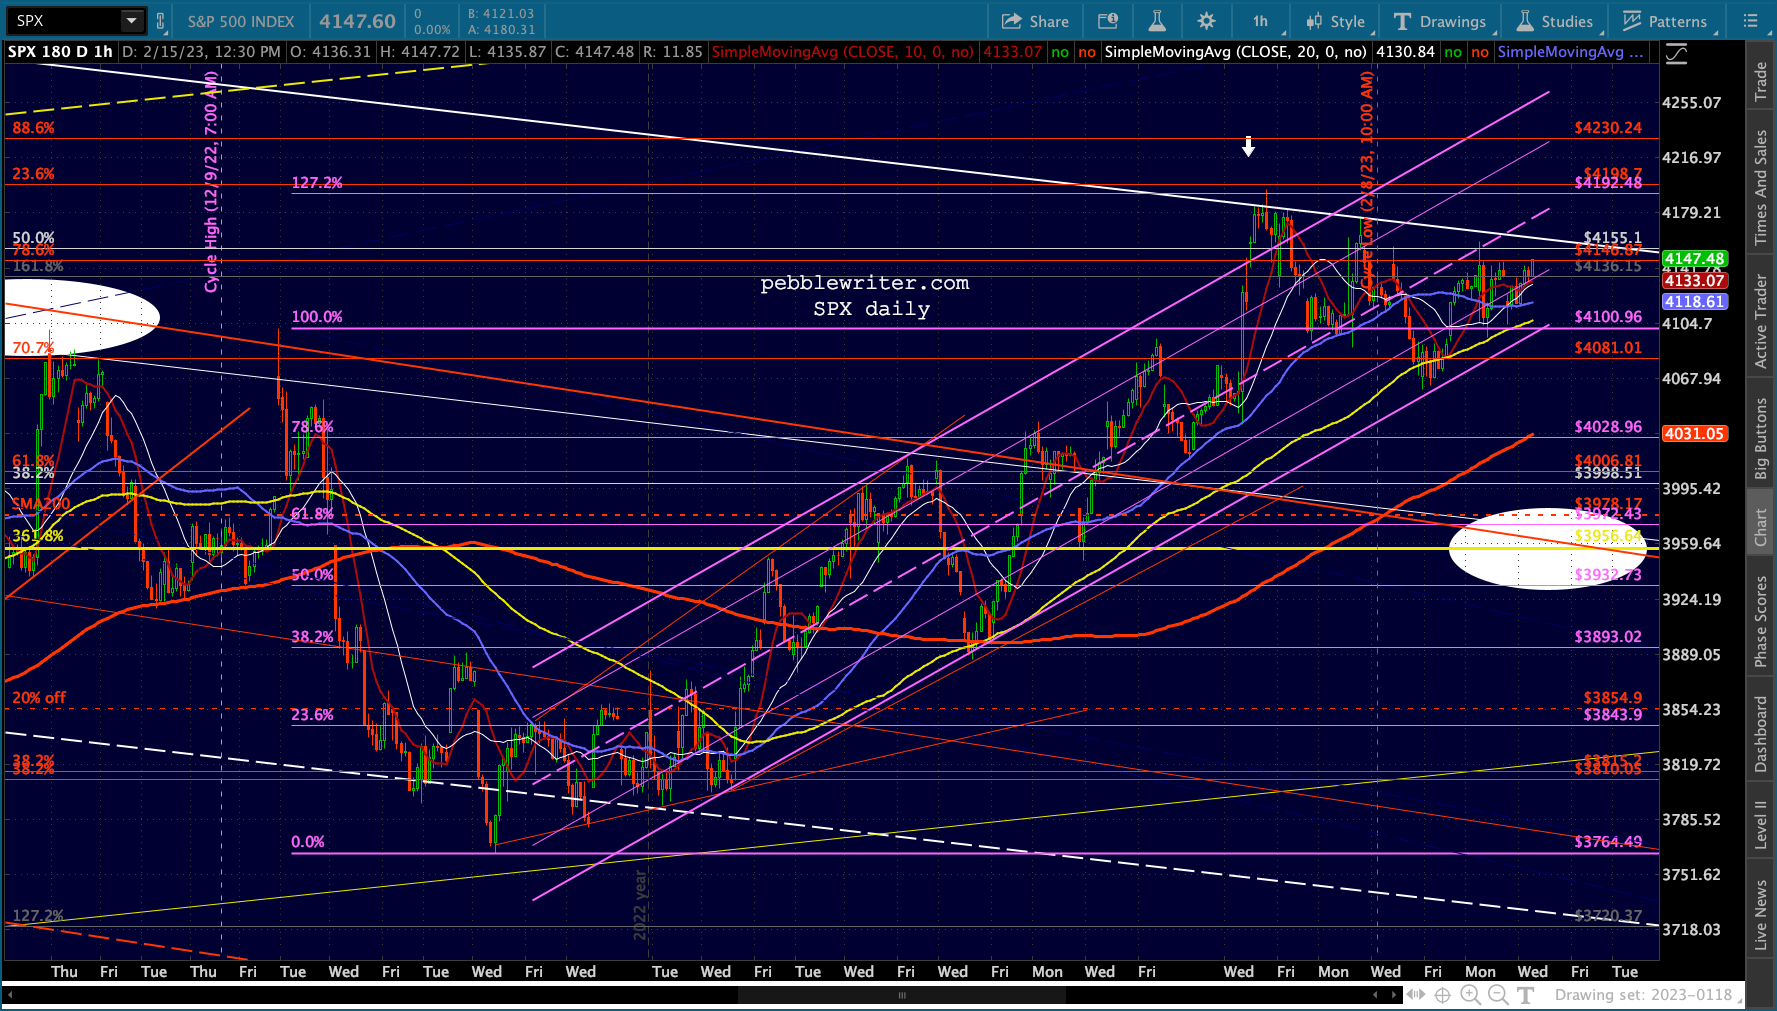Open the chart list menu icon
Viewport: 1777px width, 1011px height.
pos(1750,21)
